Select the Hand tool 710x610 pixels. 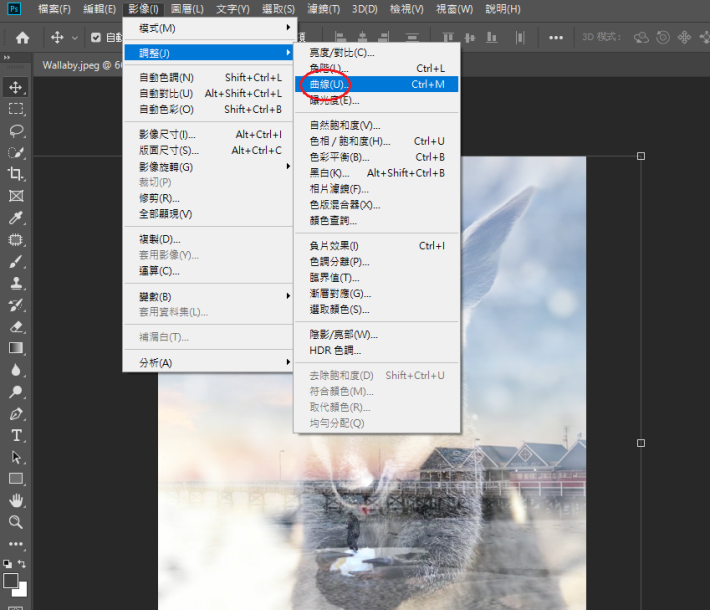pos(16,500)
